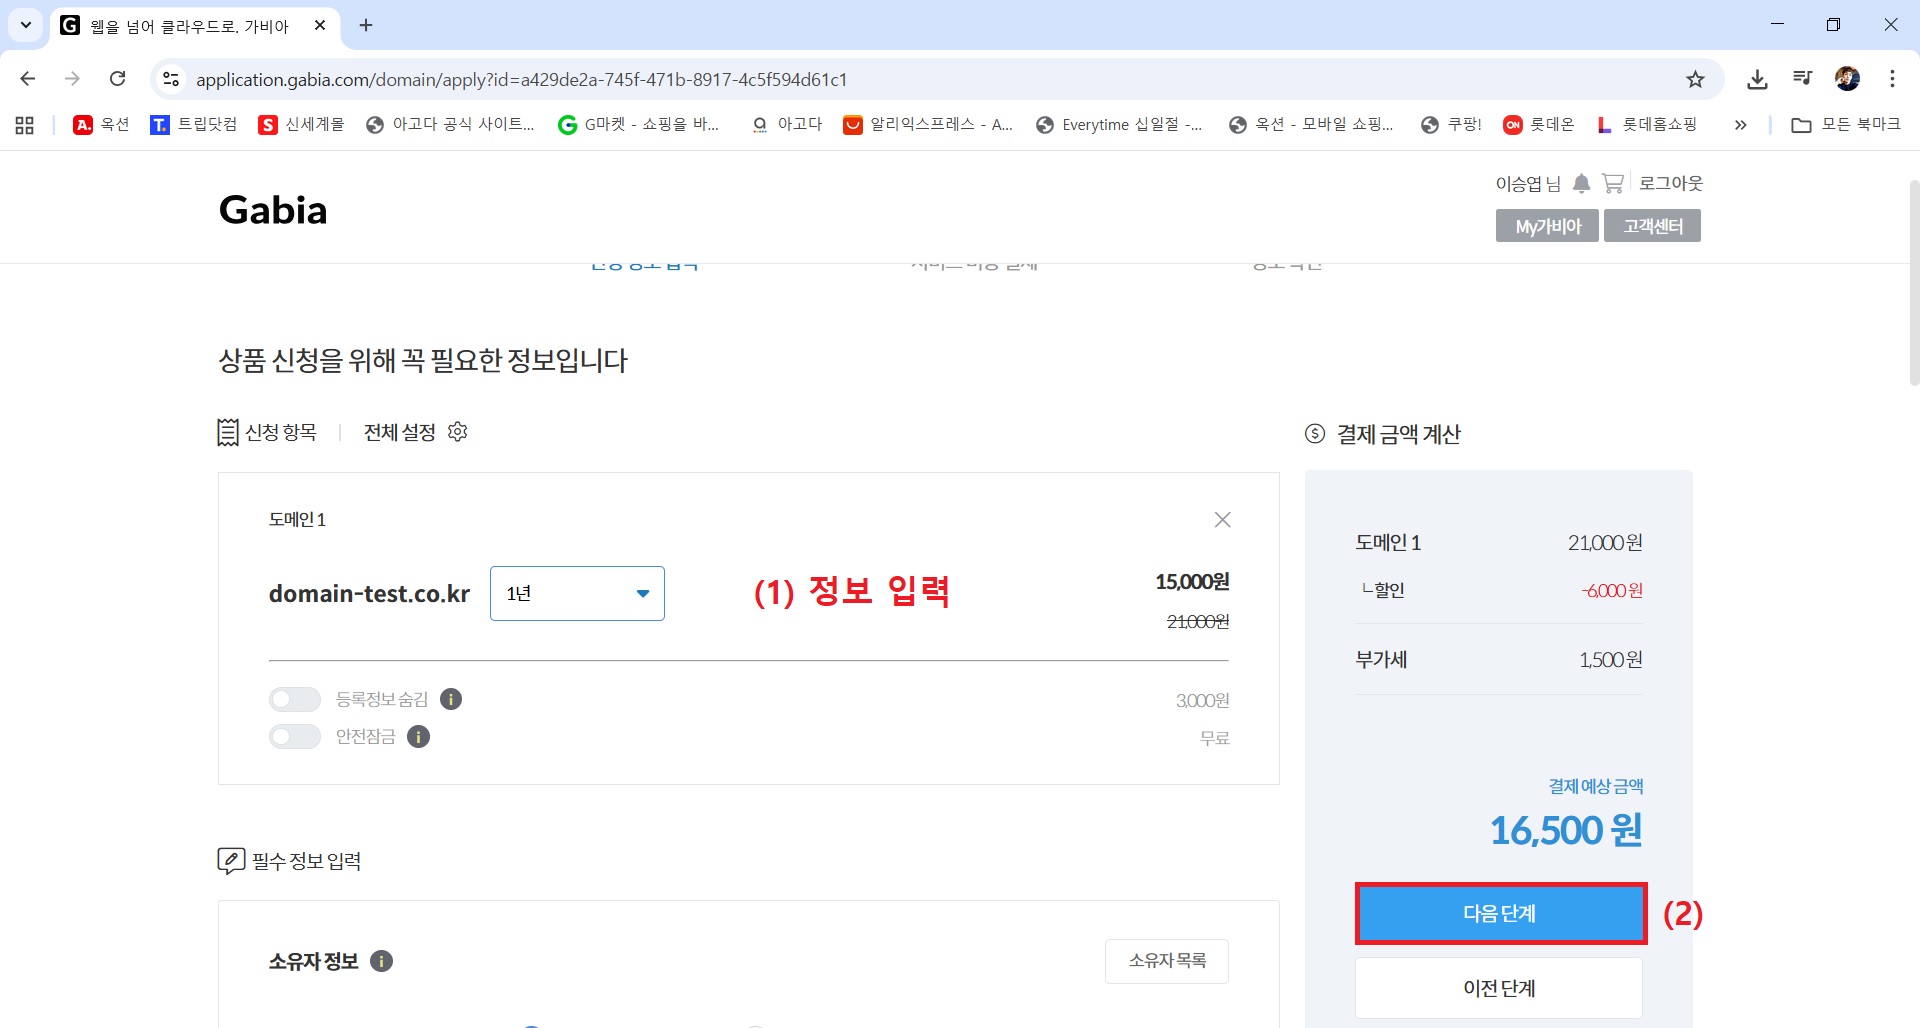Click the 이전 단계 button
The image size is (1920, 1028).
(1499, 988)
